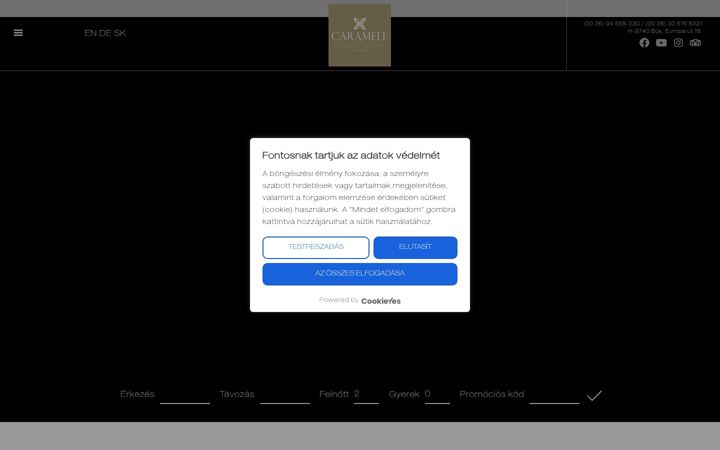The height and width of the screenshot is (450, 720).
Task: Select the Távozás date field
Action: click(x=285, y=395)
